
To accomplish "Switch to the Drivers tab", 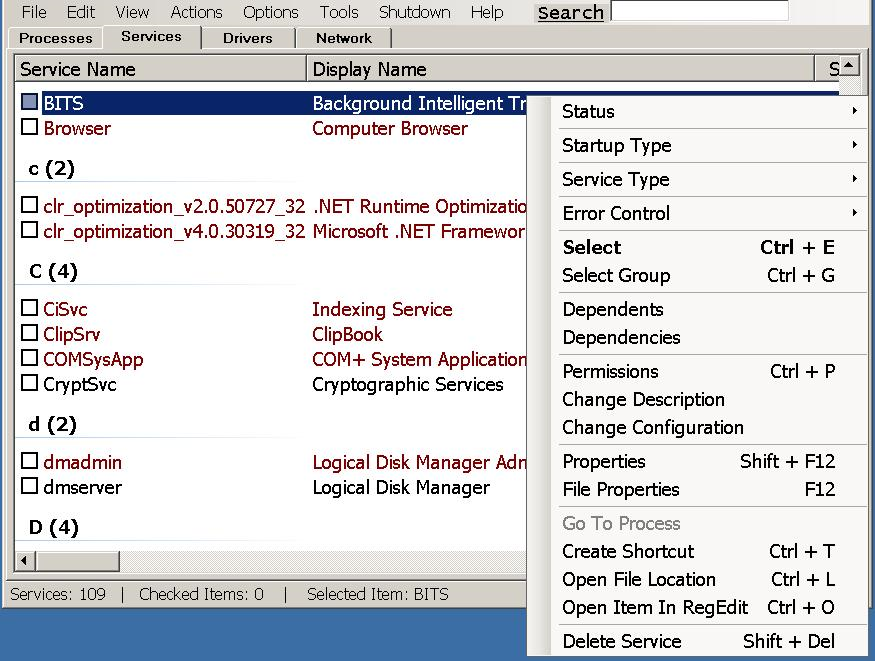I will click(248, 38).
